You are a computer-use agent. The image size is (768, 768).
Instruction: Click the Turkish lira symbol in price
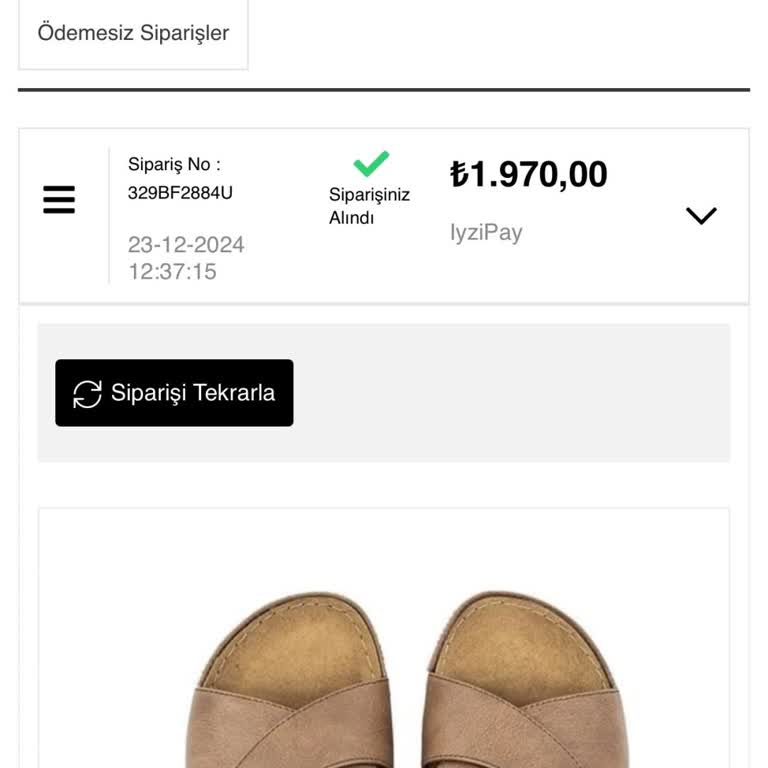(x=459, y=175)
